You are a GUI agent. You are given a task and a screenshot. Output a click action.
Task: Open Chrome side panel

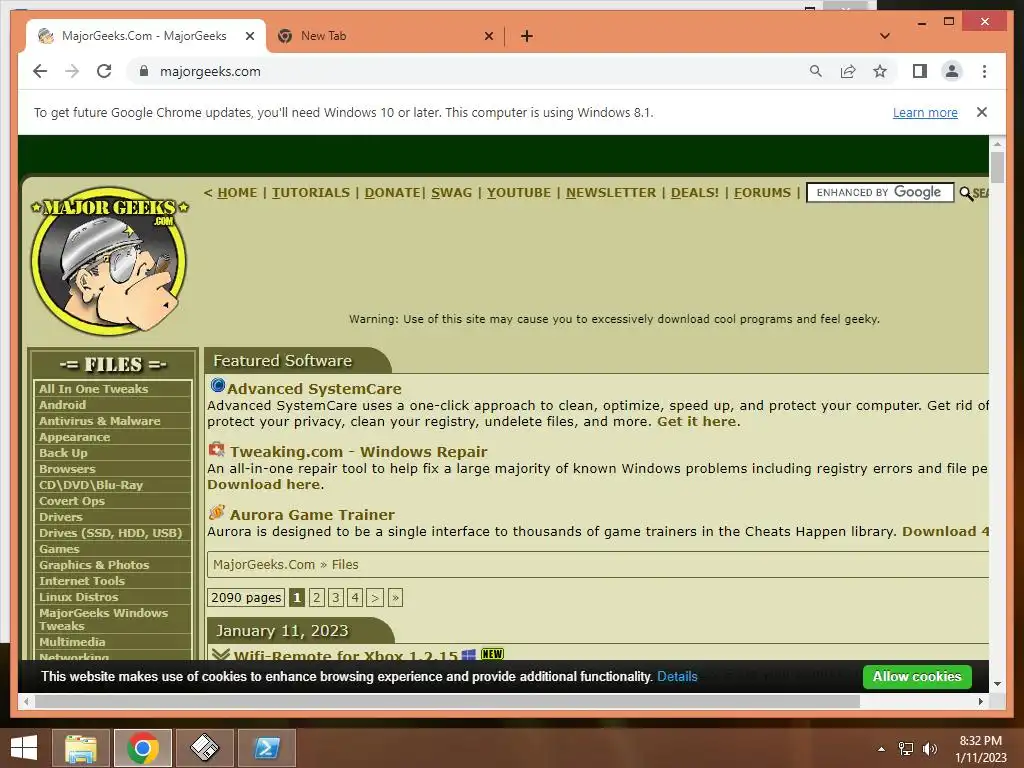(920, 71)
